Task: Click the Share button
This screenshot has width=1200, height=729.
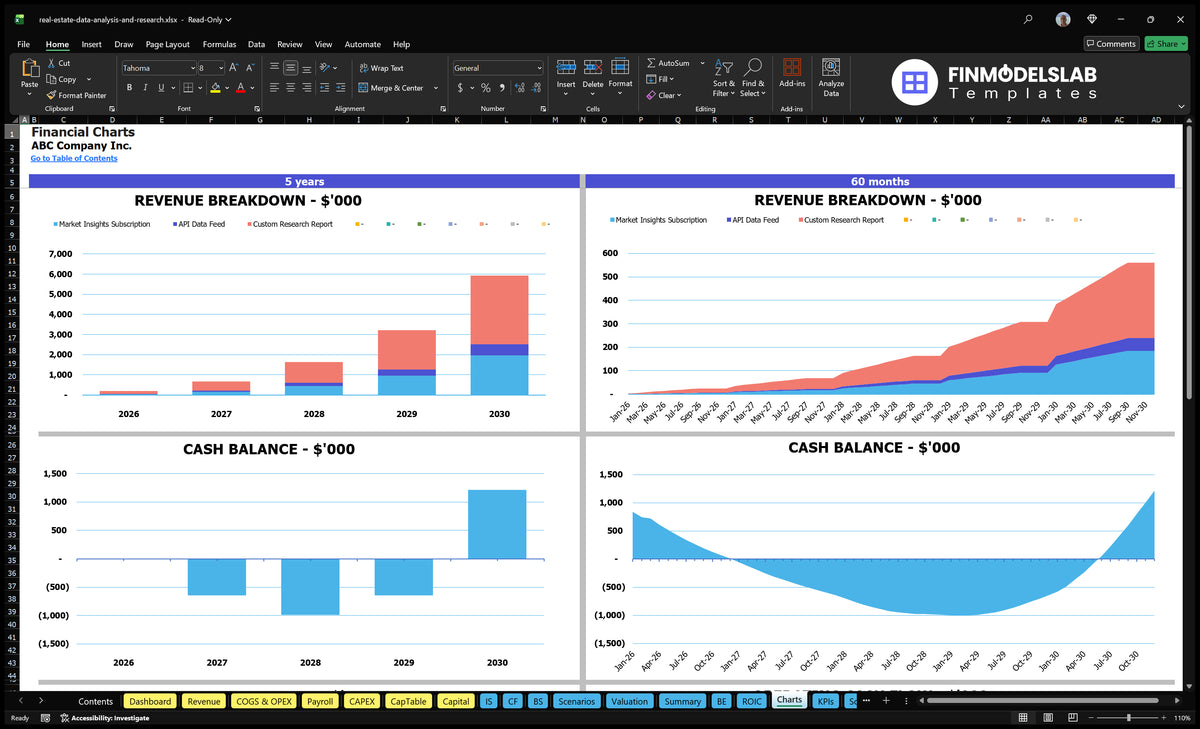Action: 1166,44
